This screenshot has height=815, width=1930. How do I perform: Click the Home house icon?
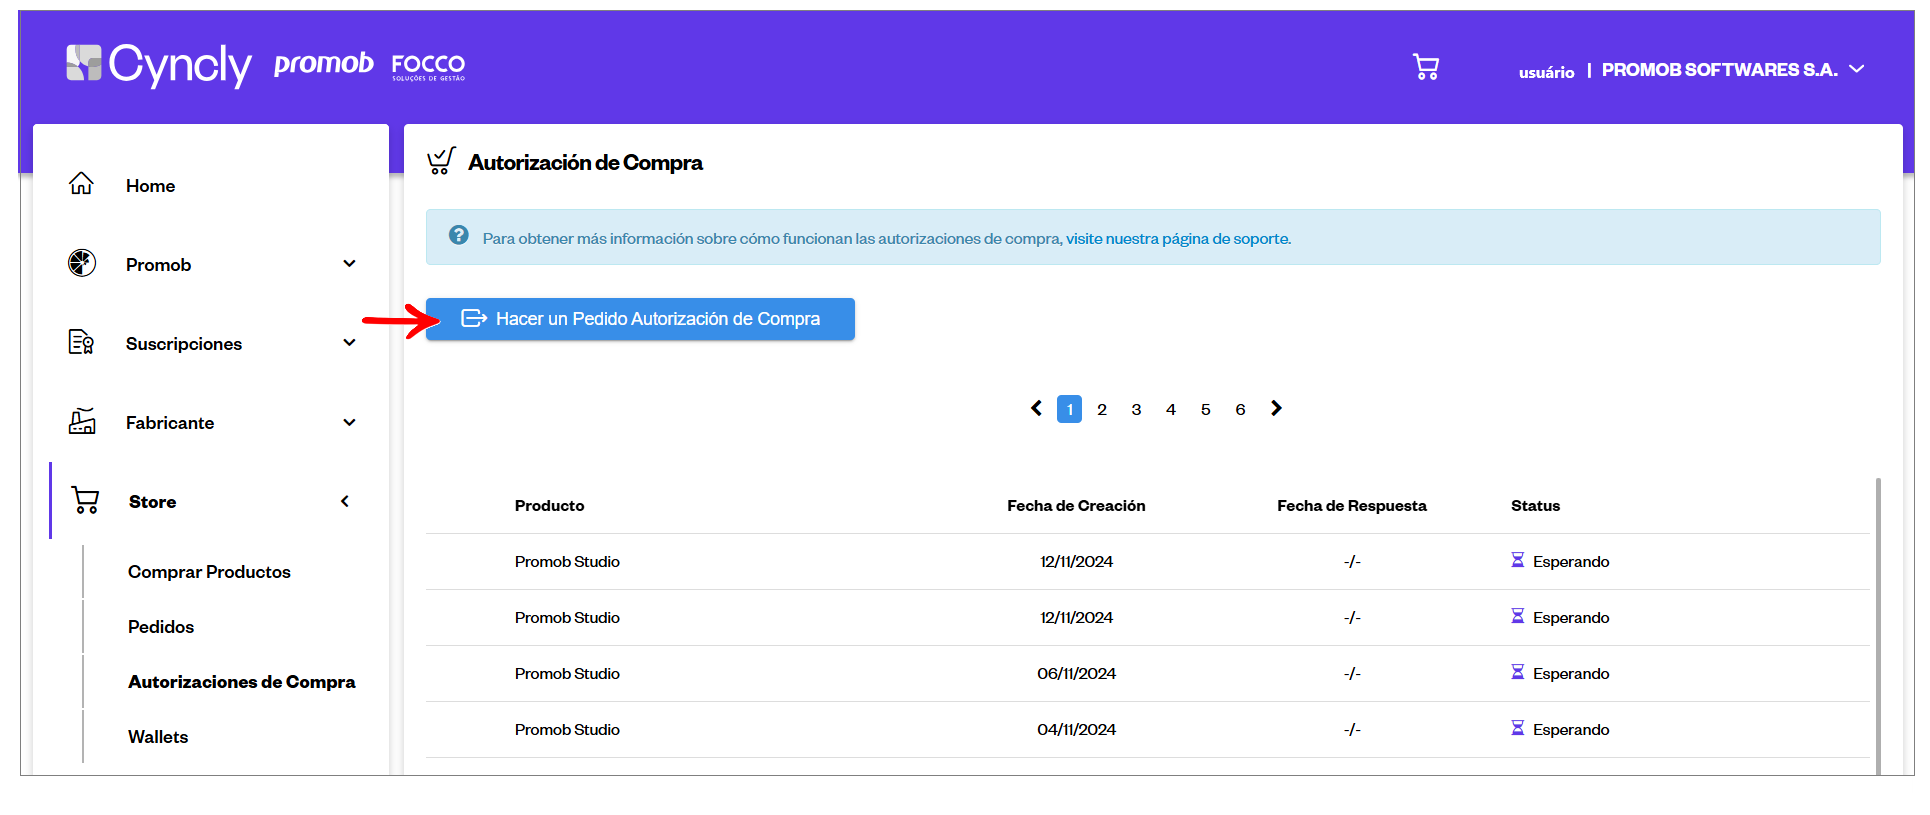click(x=81, y=184)
